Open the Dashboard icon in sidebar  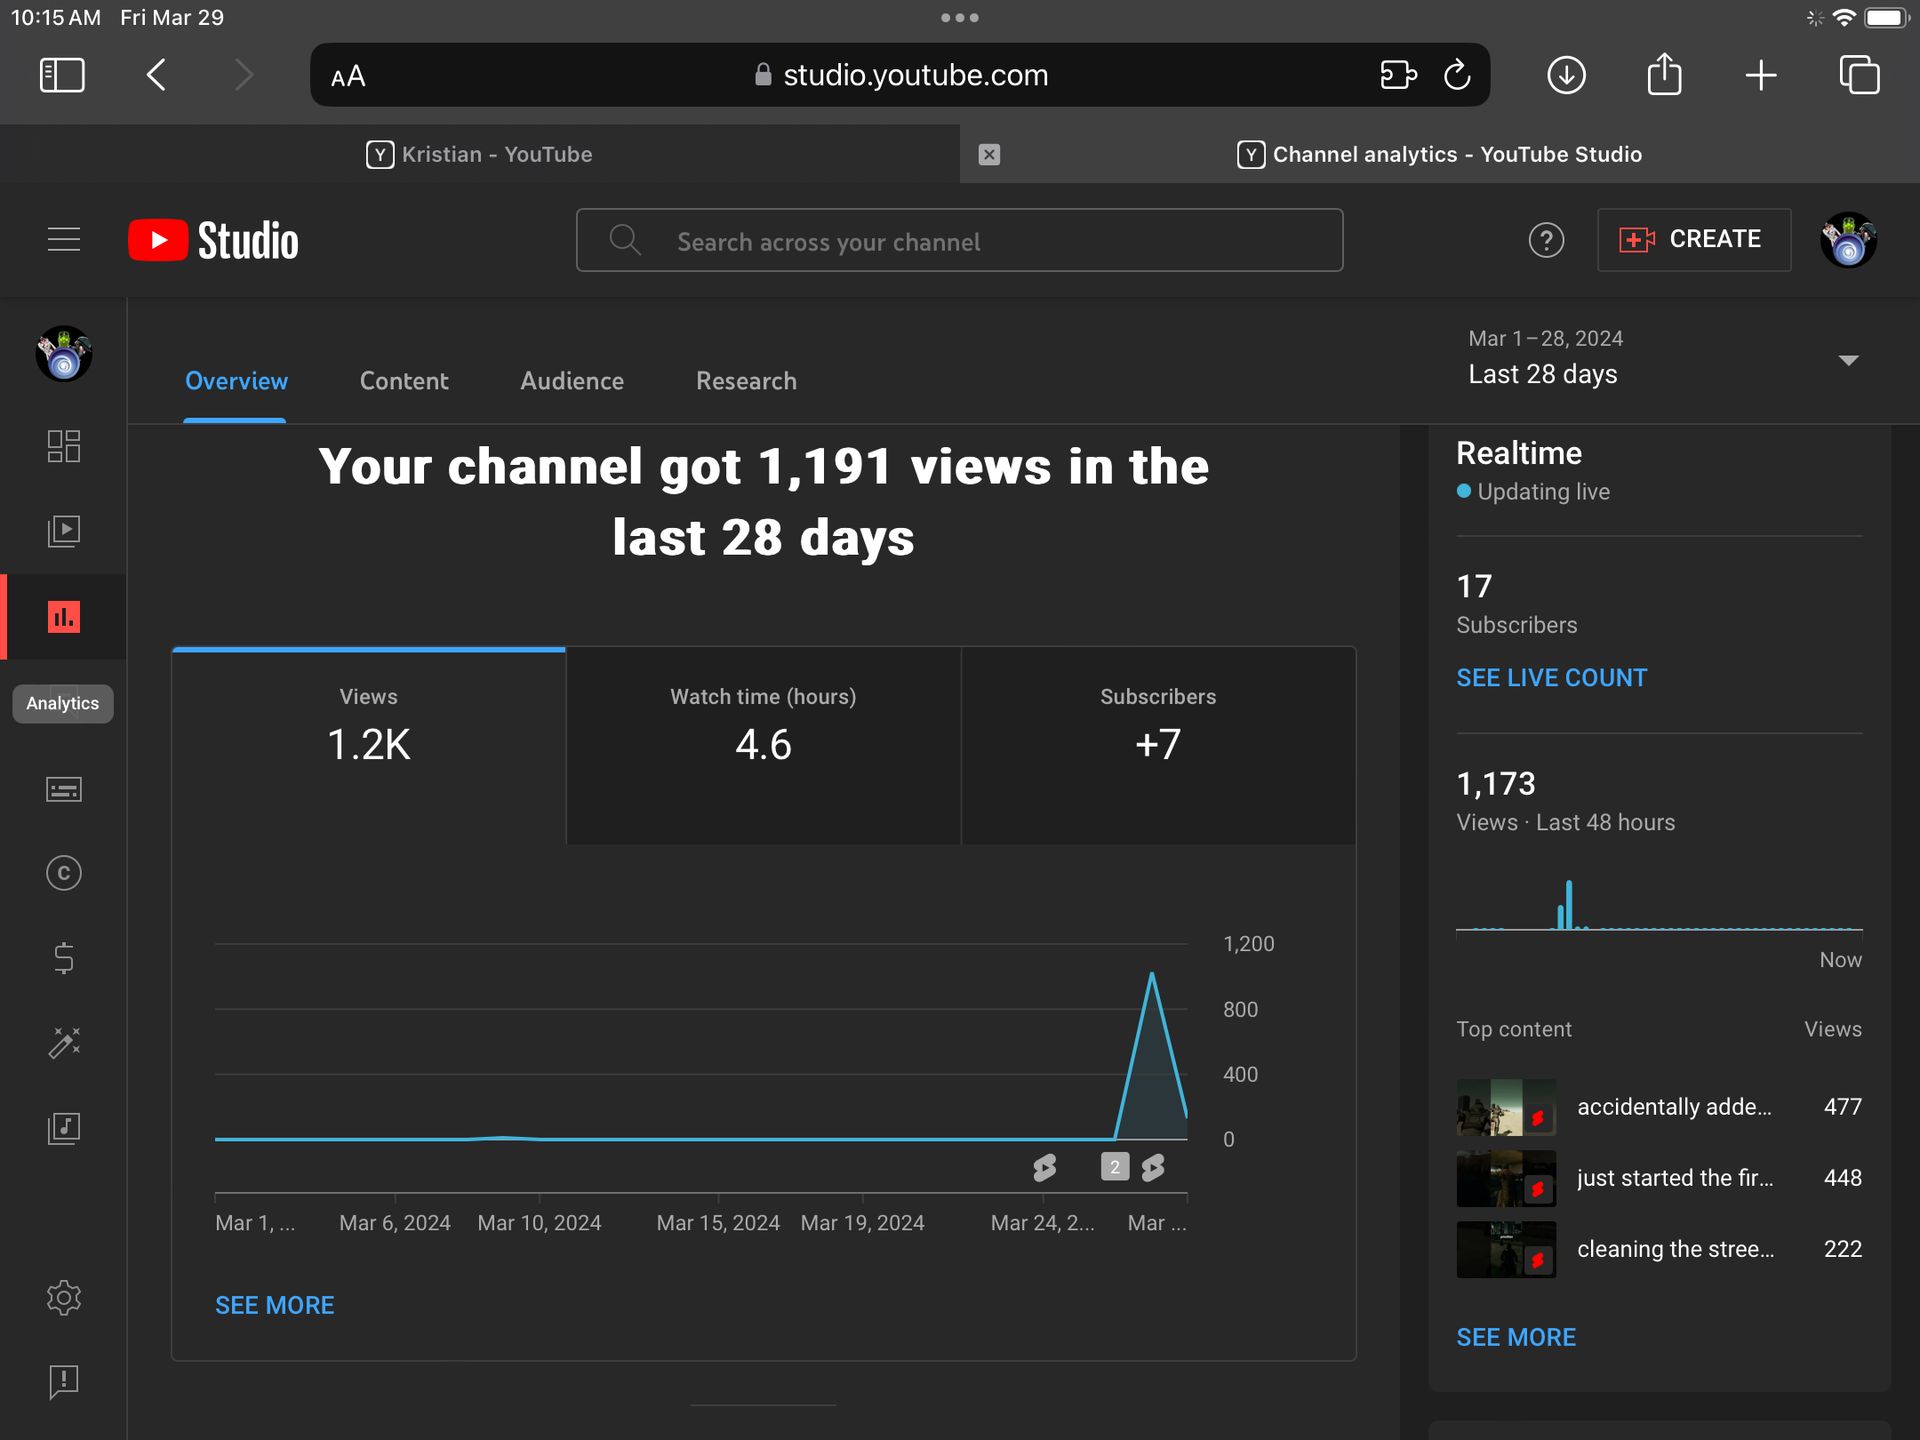click(63, 446)
